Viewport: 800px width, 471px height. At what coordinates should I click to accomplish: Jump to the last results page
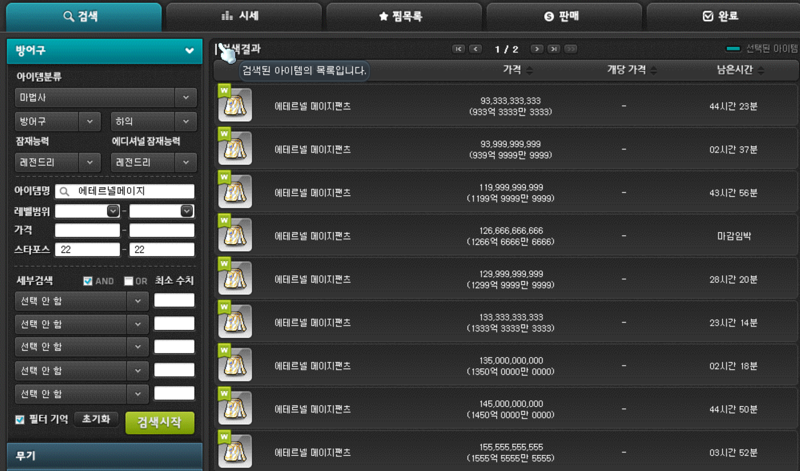(554, 49)
